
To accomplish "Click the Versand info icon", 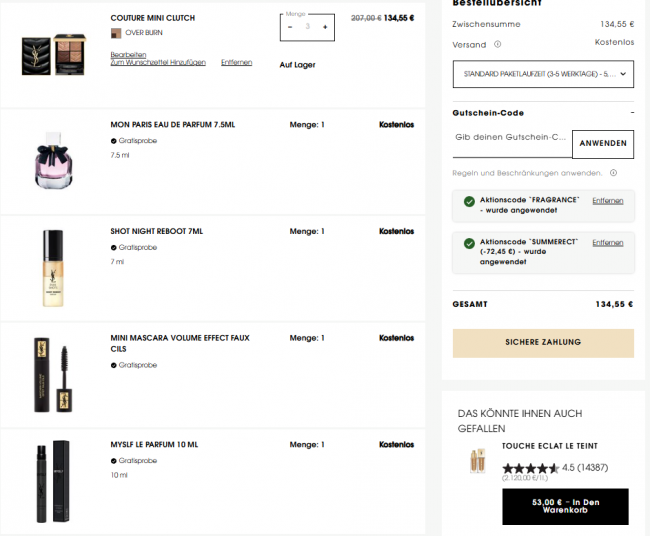I will click(x=497, y=44).
